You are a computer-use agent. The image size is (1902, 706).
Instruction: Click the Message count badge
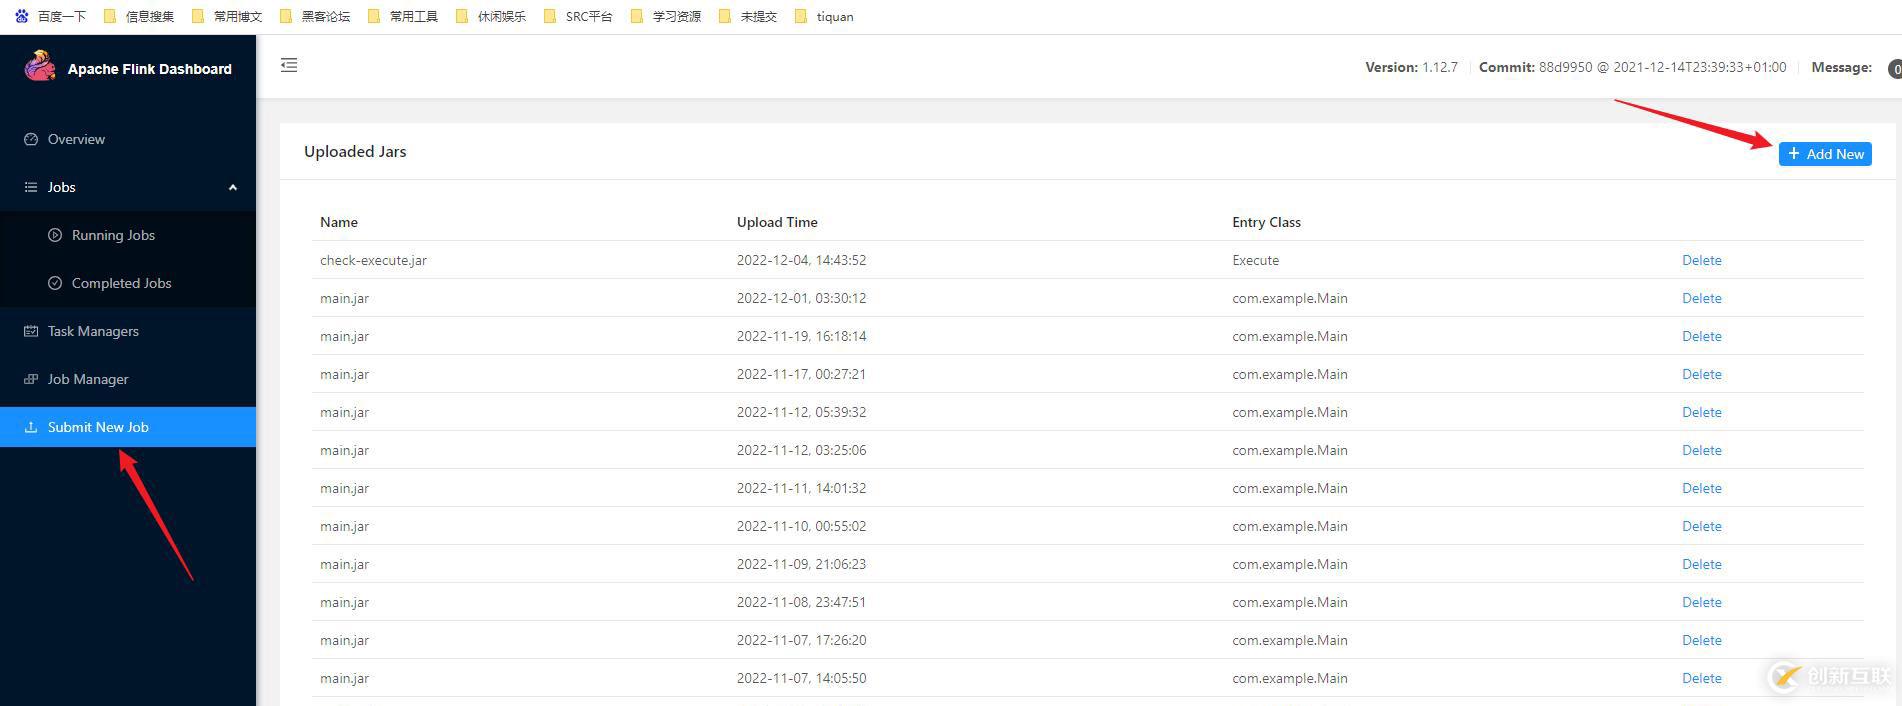click(x=1895, y=69)
